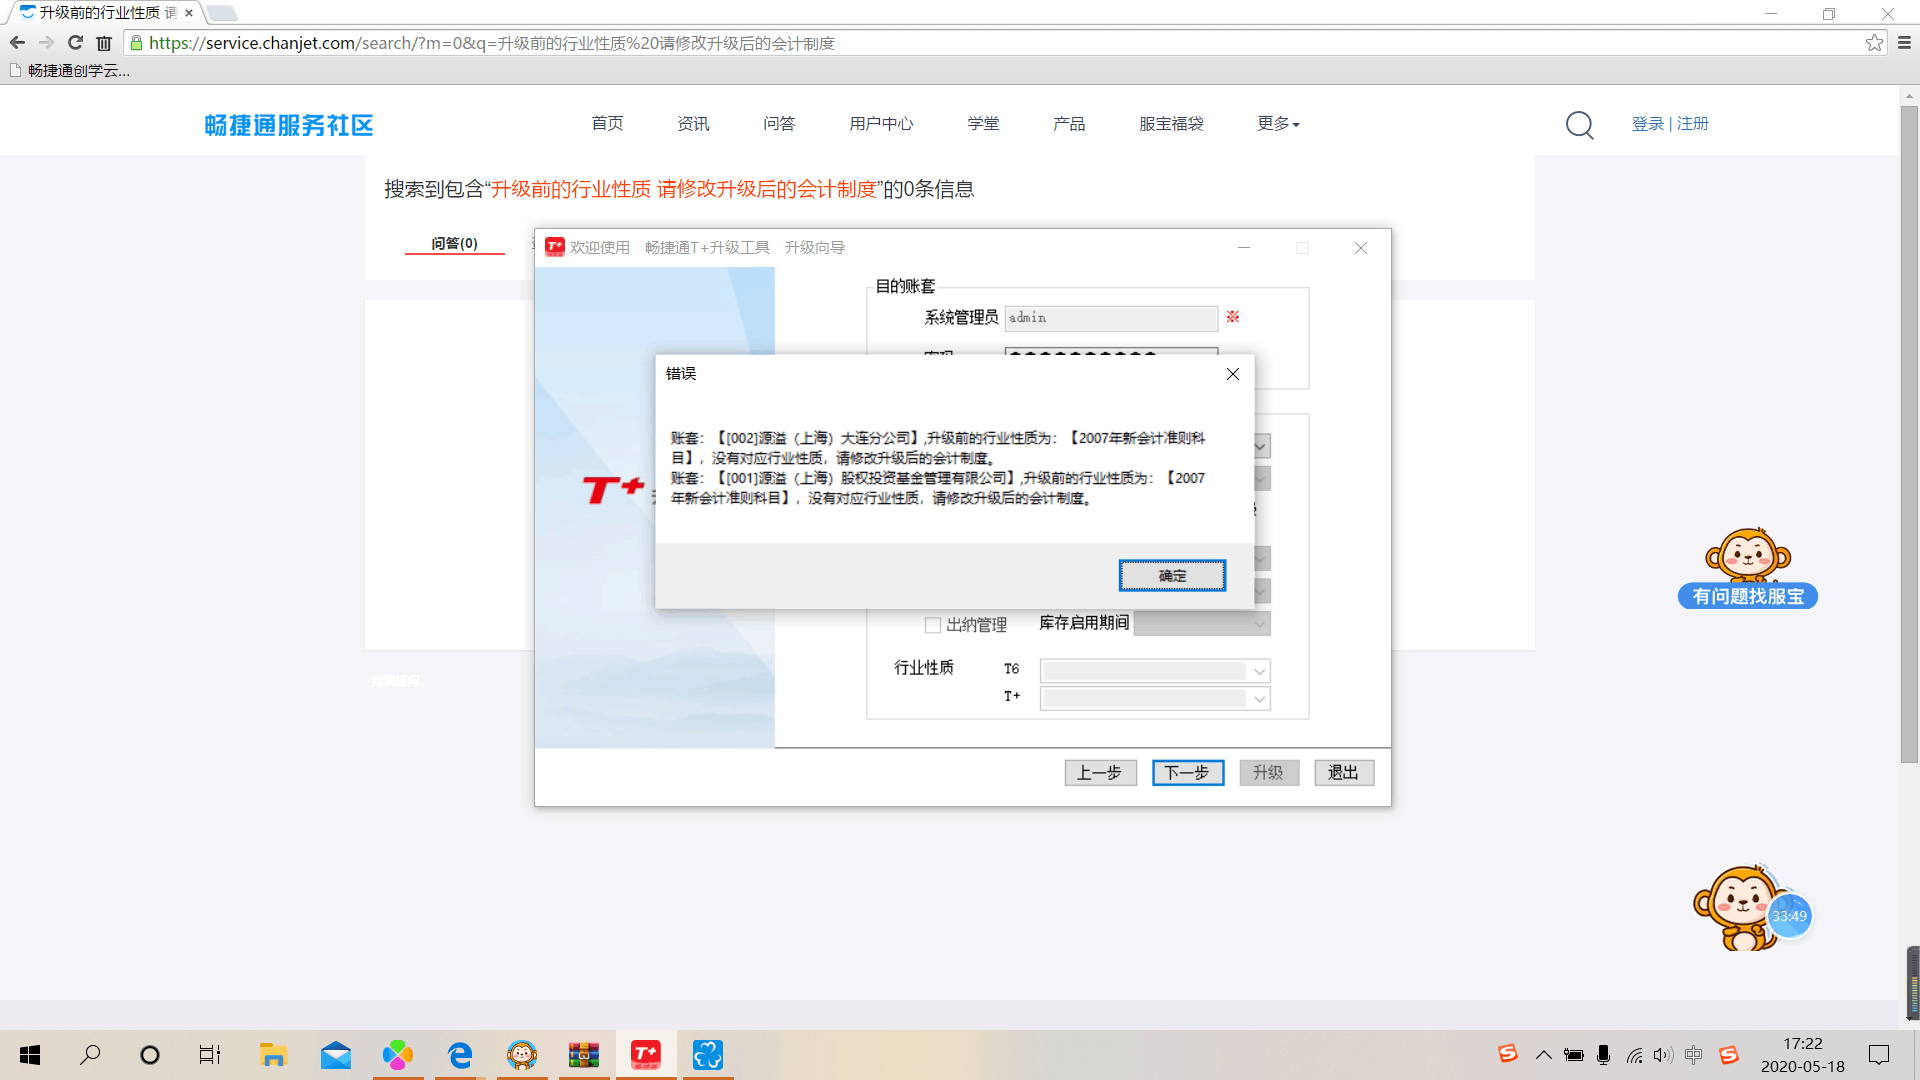Click the monkey app taskbar icon
The width and height of the screenshot is (1920, 1080).
click(522, 1055)
